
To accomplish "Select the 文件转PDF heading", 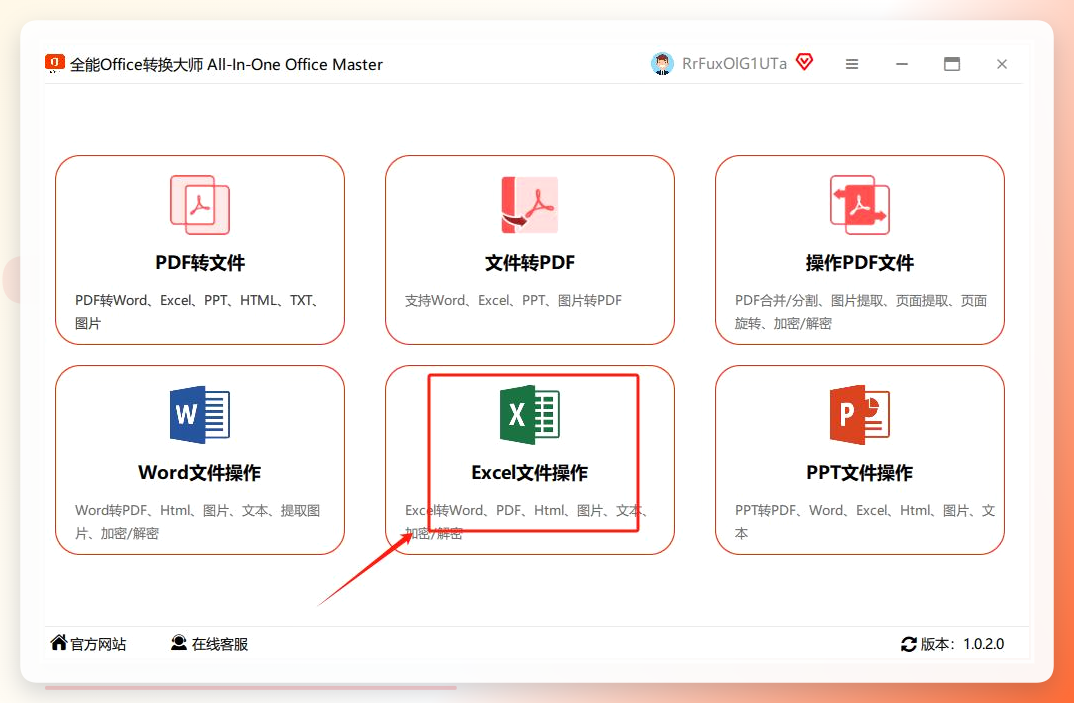I will click(529, 262).
